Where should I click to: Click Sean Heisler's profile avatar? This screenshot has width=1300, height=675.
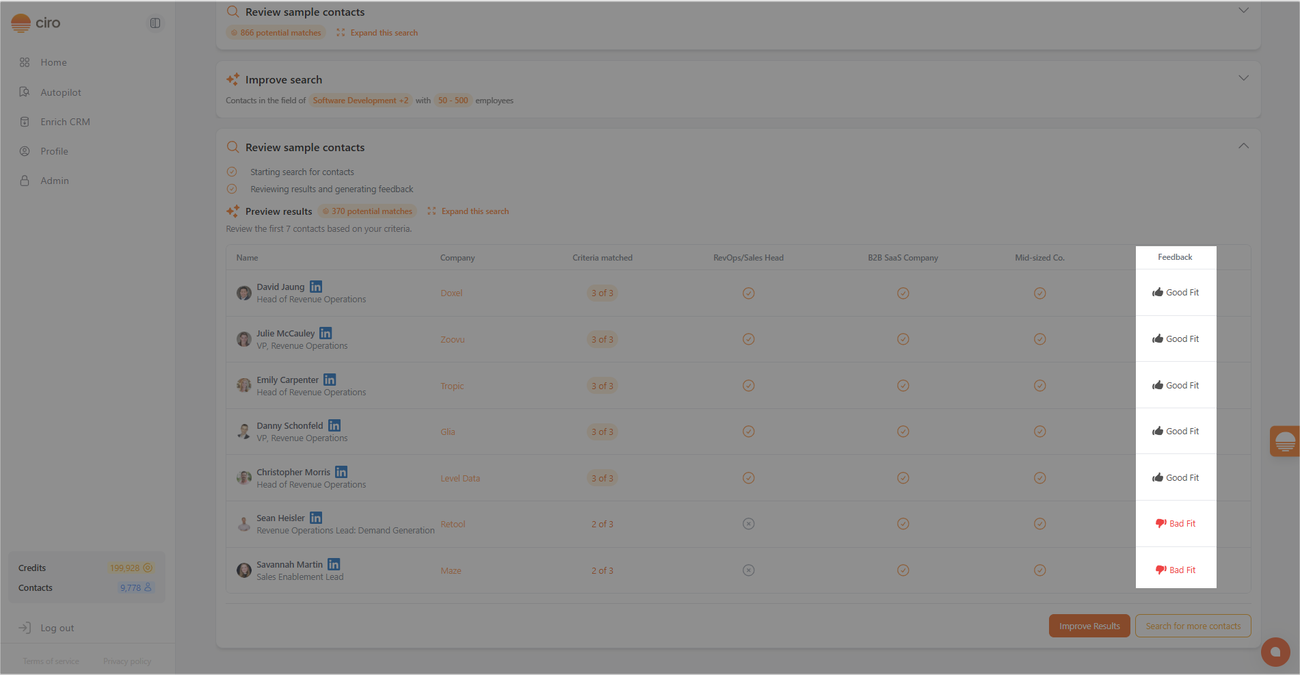[x=244, y=524]
